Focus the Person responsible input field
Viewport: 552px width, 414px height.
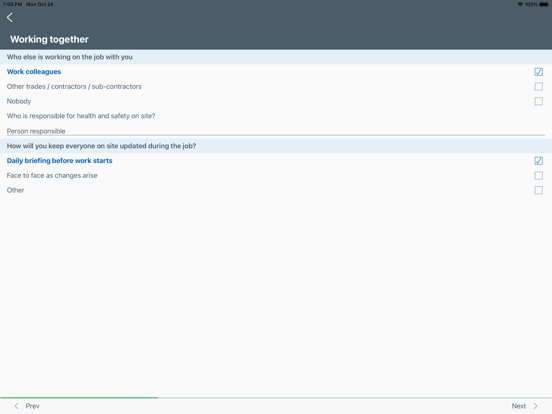pyautogui.click(x=276, y=131)
